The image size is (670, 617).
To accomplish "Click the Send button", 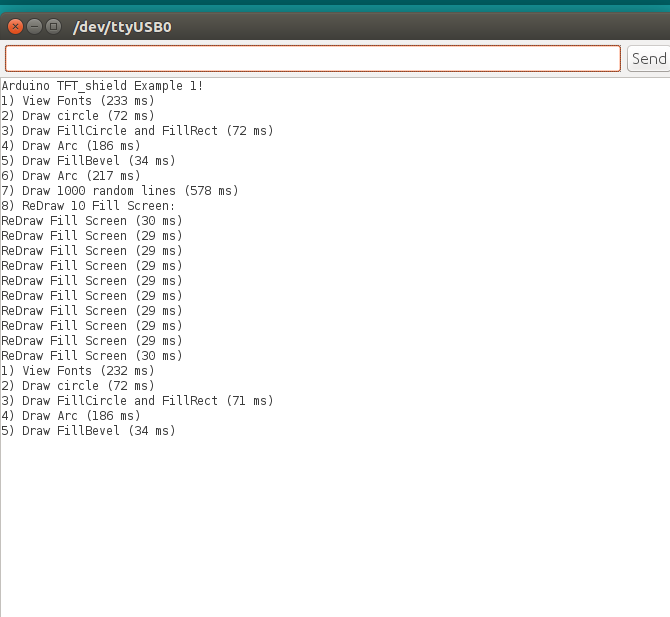I will click(648, 59).
